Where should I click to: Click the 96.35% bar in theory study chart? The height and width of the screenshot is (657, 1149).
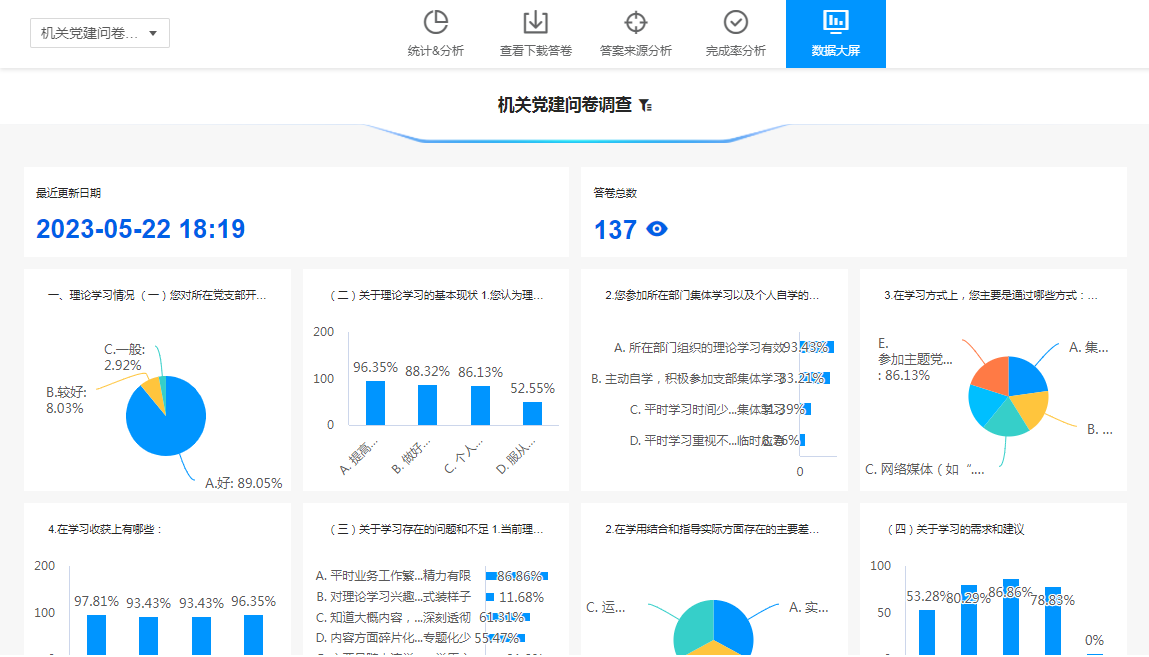(375, 403)
